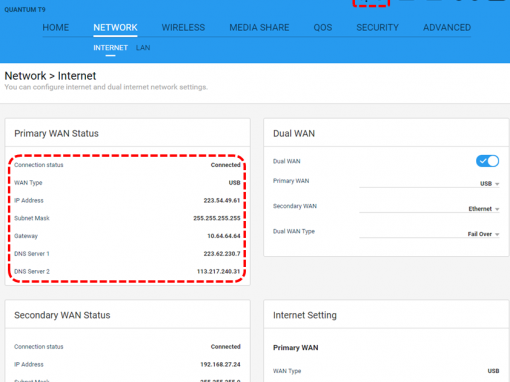Switch to the ADVANCED tab
The width and height of the screenshot is (510, 382).
(447, 27)
